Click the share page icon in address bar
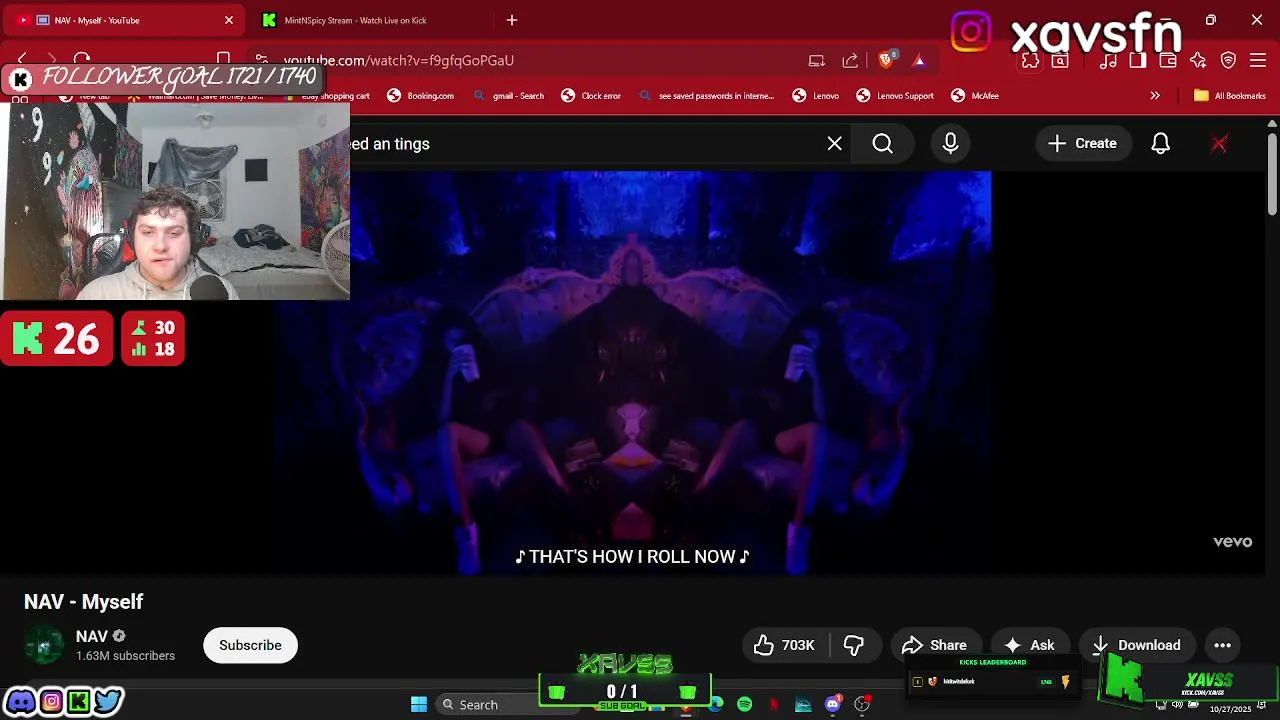The image size is (1280, 720). point(850,60)
